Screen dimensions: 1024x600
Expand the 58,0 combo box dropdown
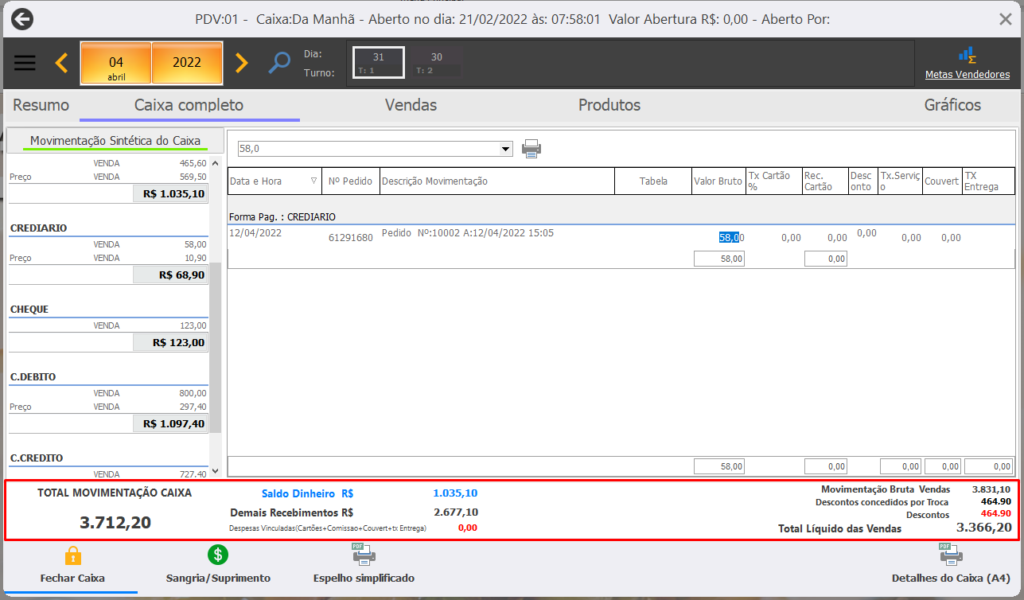click(505, 149)
